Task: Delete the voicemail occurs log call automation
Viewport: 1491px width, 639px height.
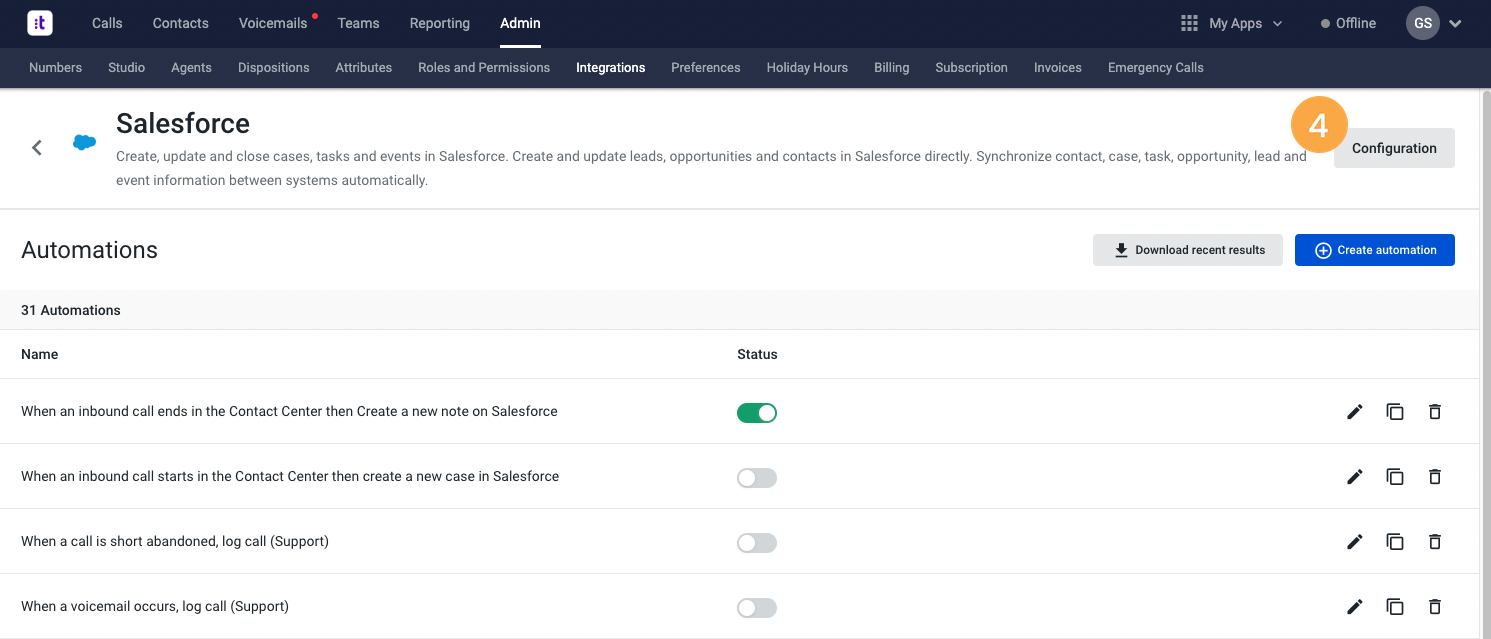Action: [x=1435, y=607]
